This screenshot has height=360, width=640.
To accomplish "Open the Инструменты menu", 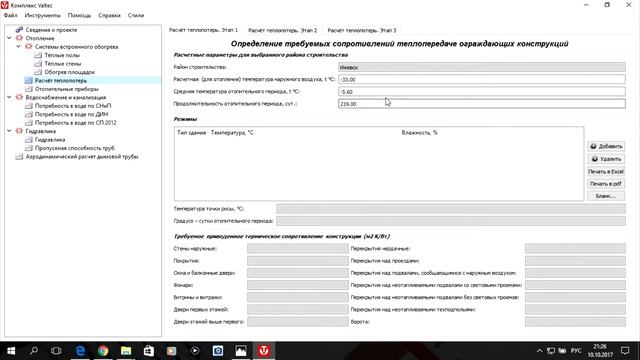I will point(42,15).
